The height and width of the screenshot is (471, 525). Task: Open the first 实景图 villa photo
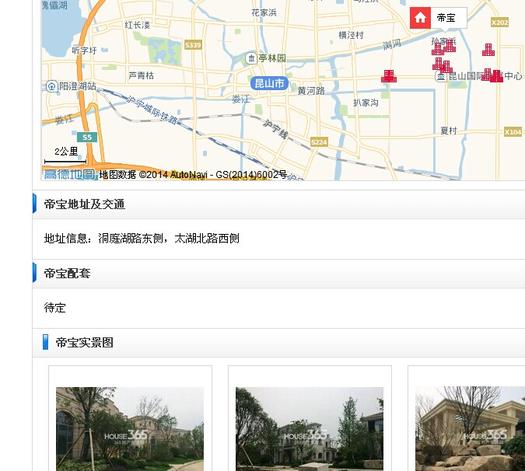coord(130,429)
